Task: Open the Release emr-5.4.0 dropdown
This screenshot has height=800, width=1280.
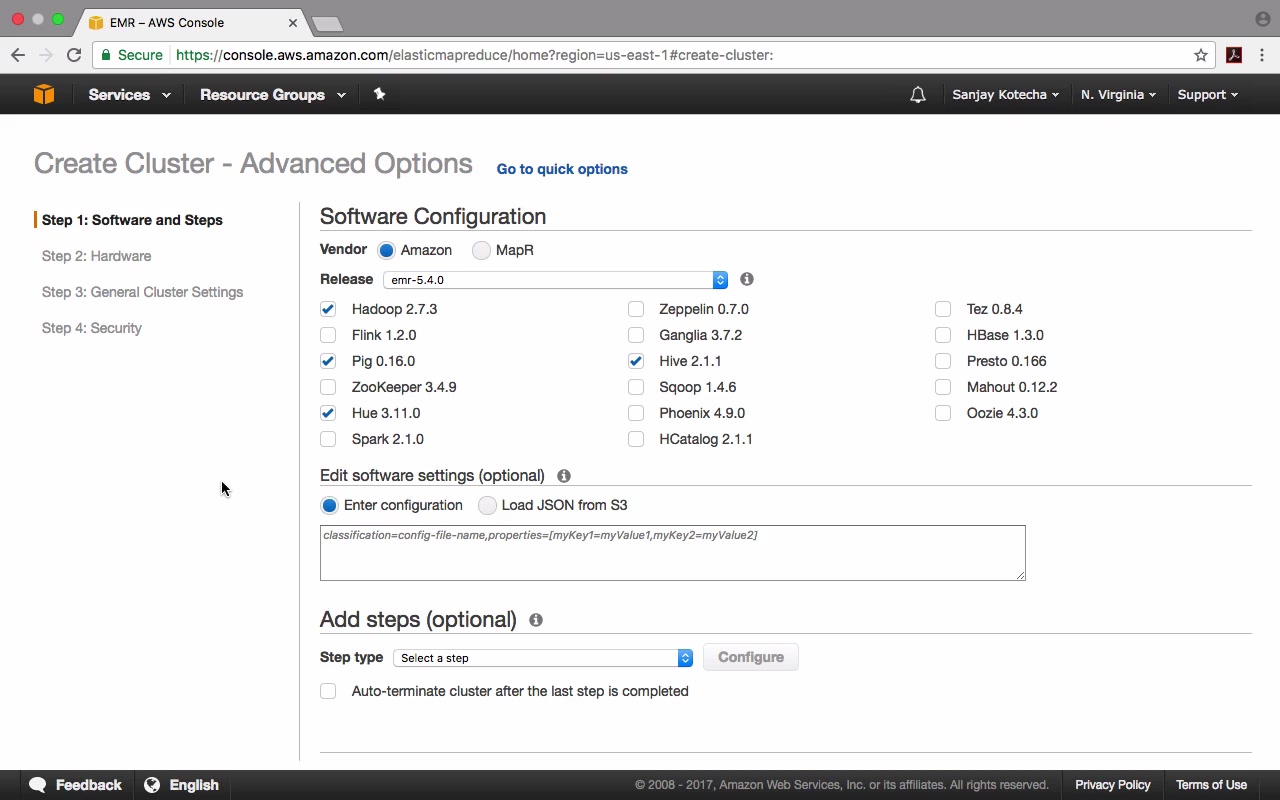Action: [x=555, y=280]
